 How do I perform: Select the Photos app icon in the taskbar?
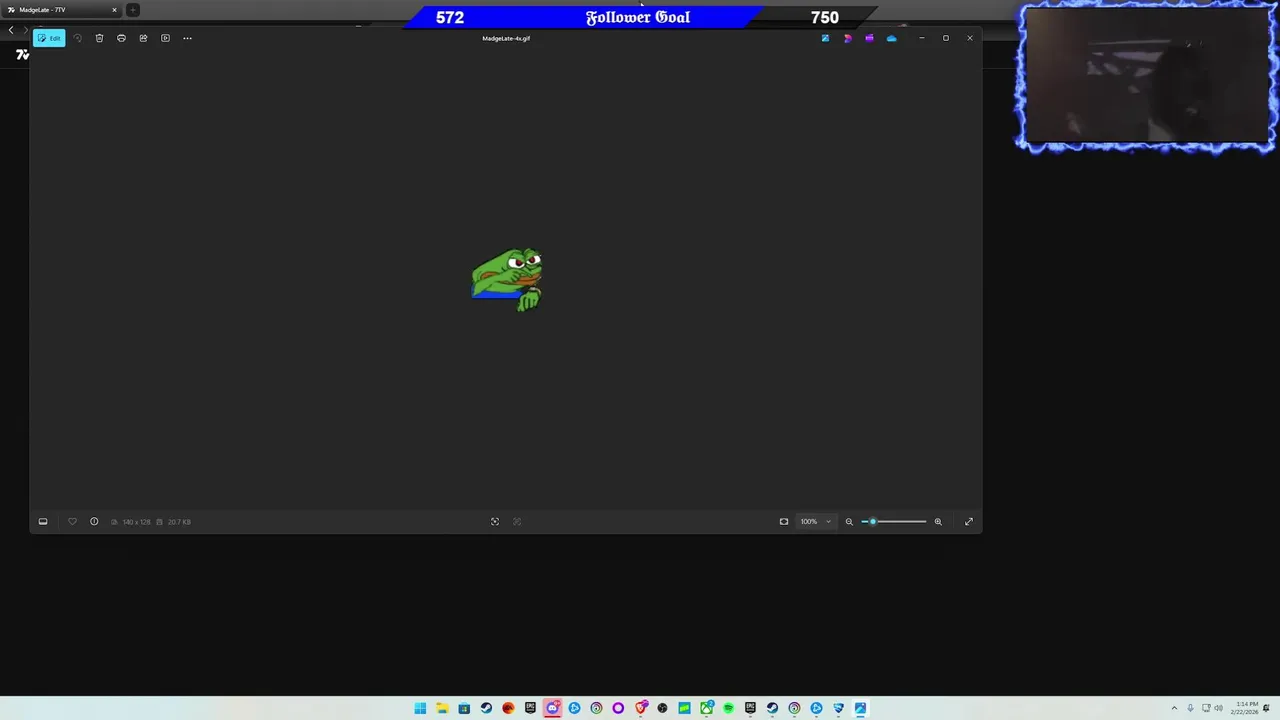pos(860,708)
